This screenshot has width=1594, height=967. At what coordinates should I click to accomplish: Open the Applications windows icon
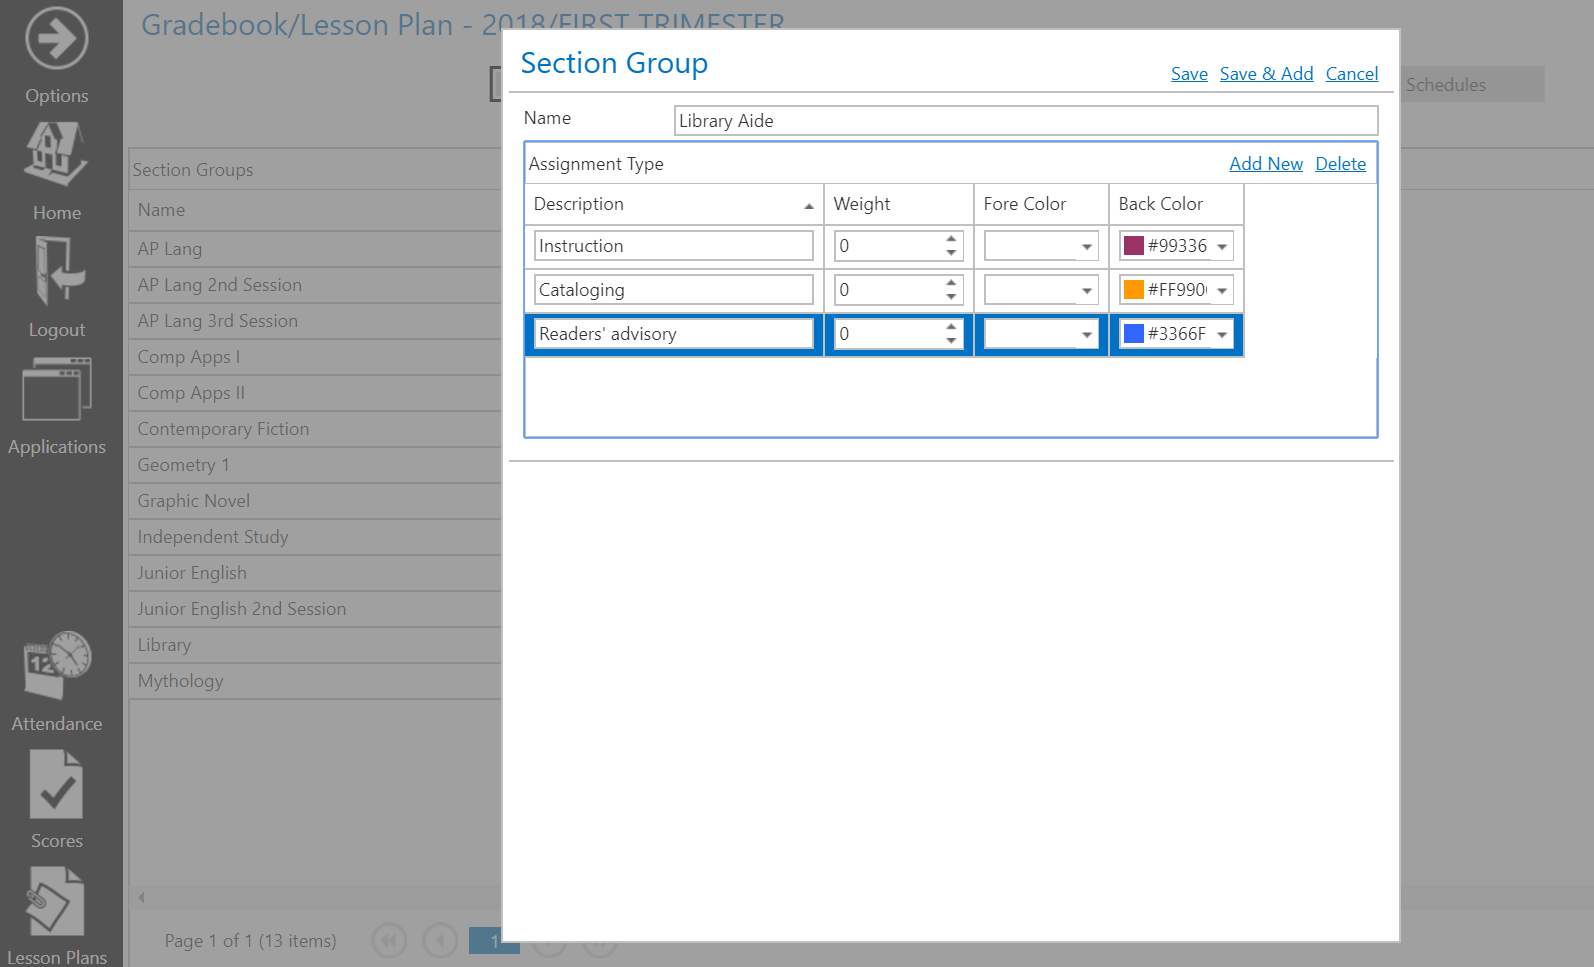[x=56, y=389]
